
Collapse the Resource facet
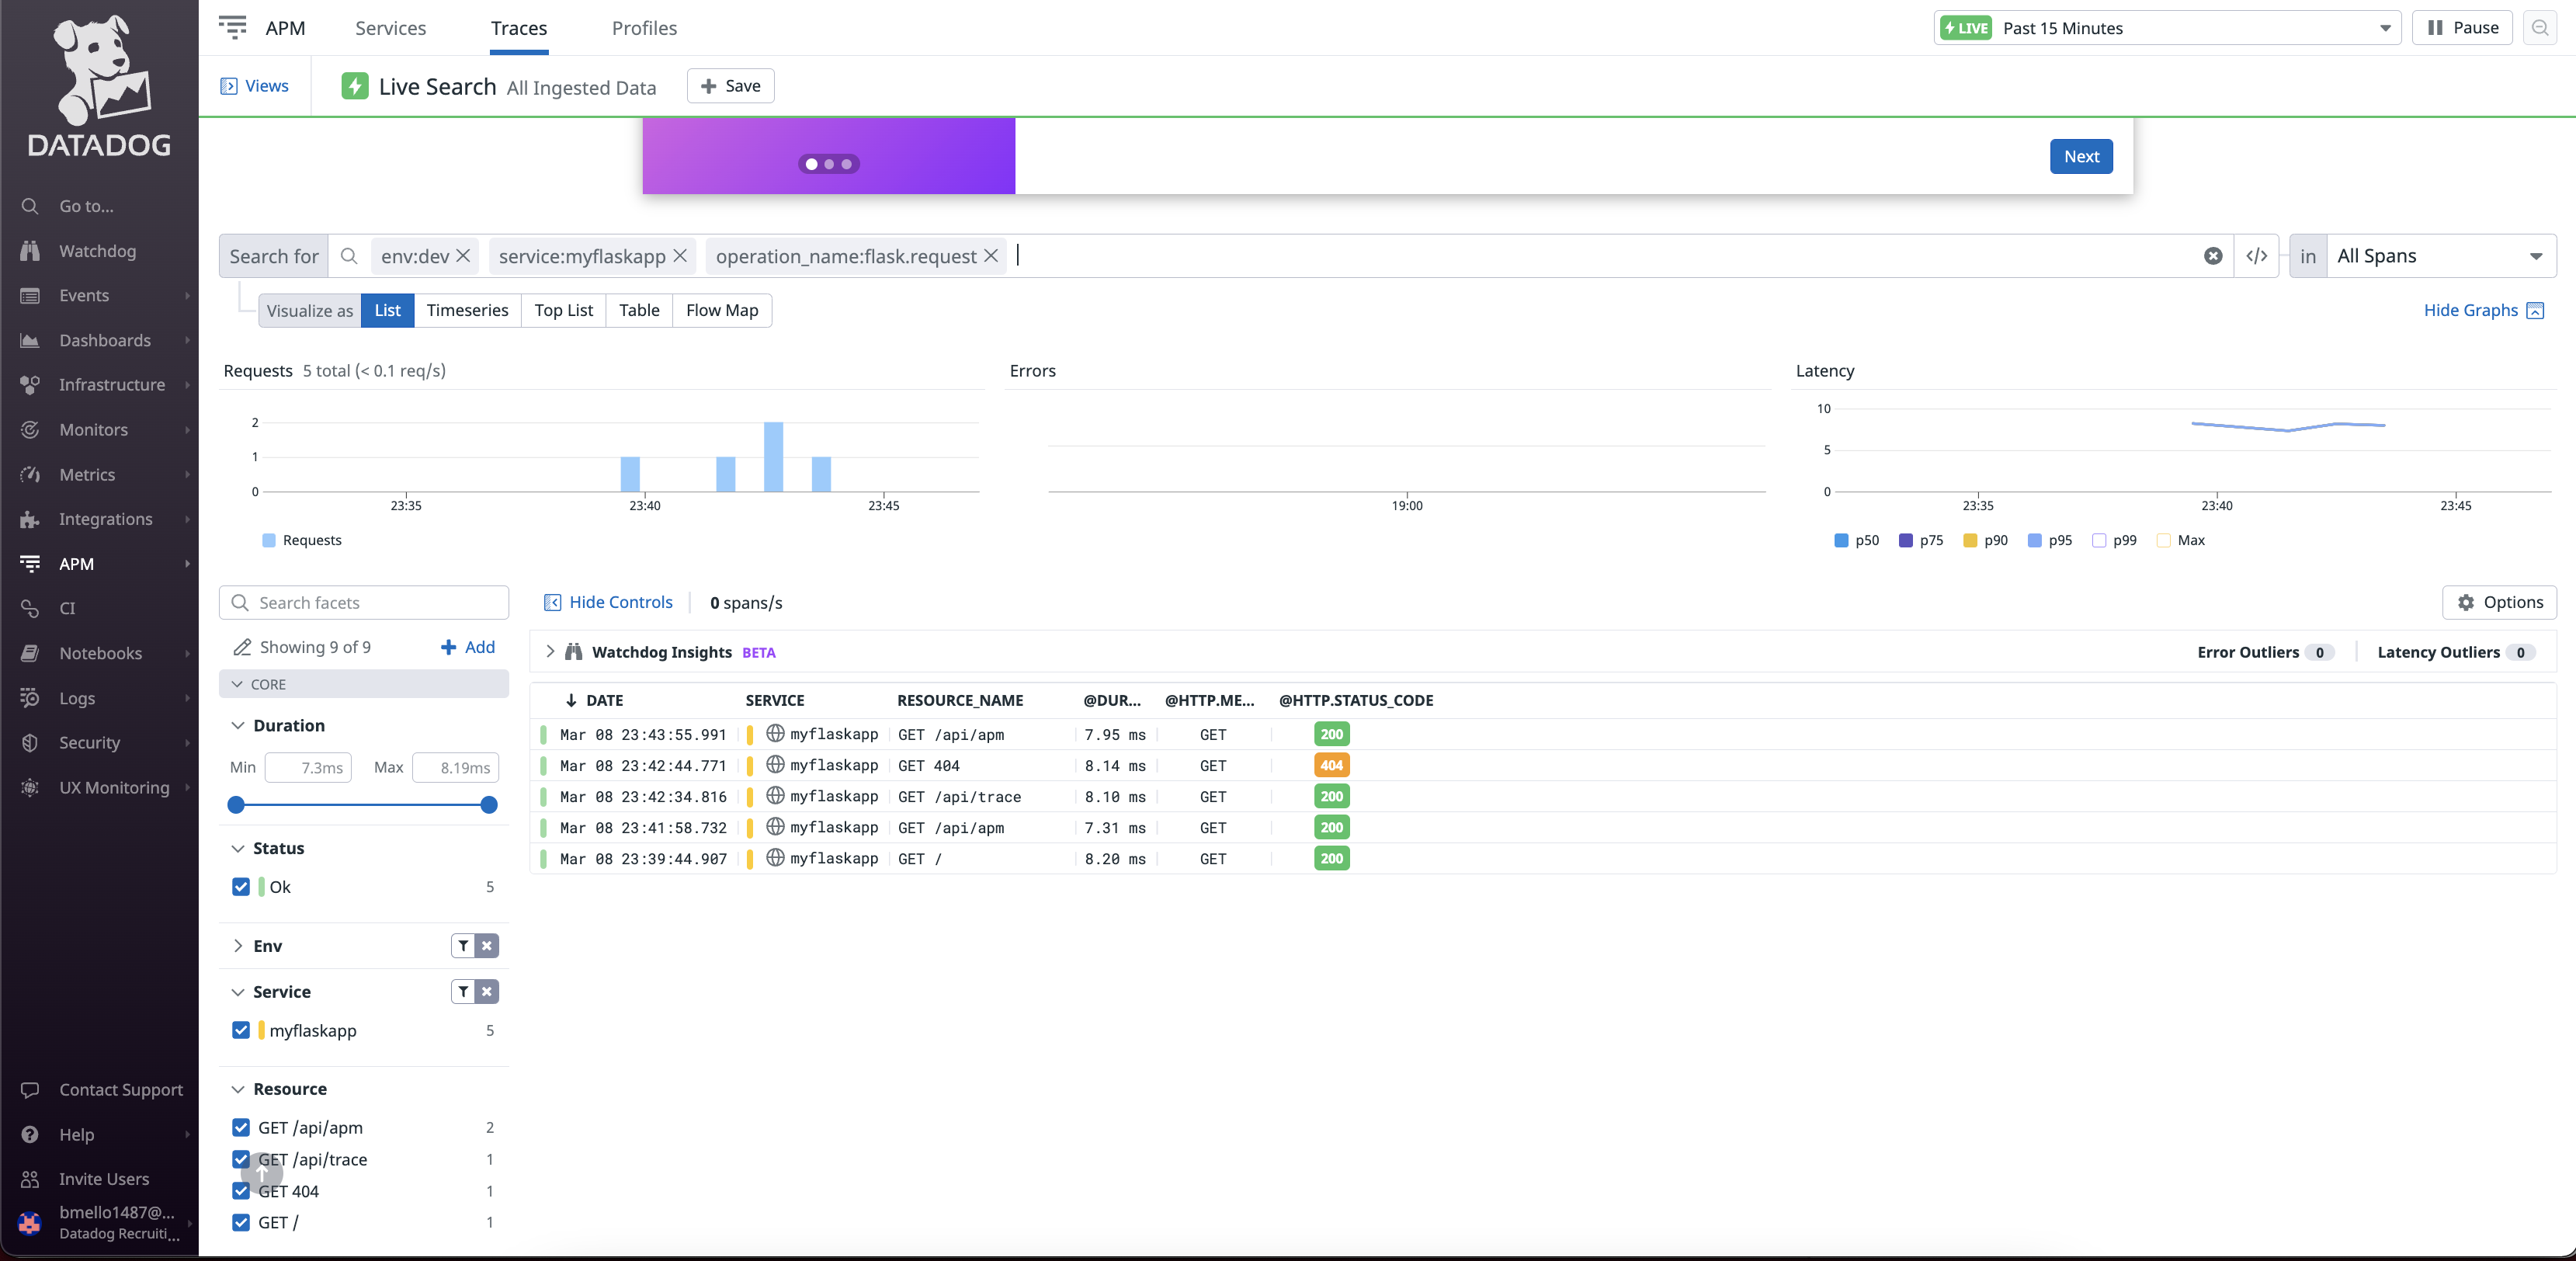coord(238,1090)
